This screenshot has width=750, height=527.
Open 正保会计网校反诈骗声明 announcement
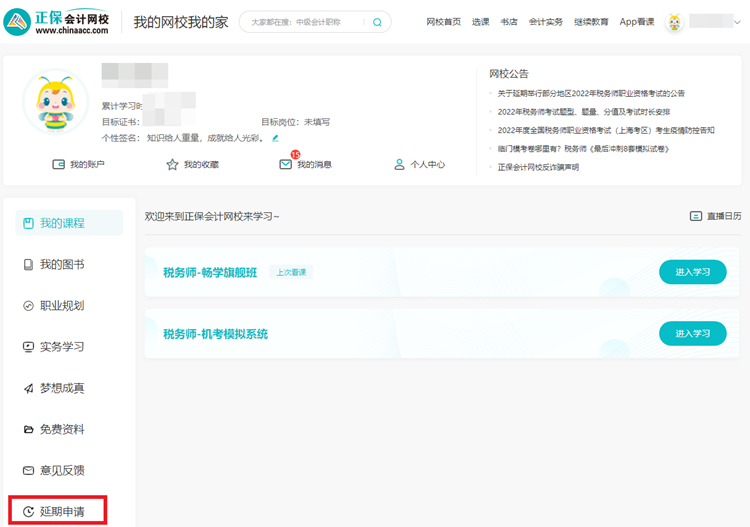[538, 167]
